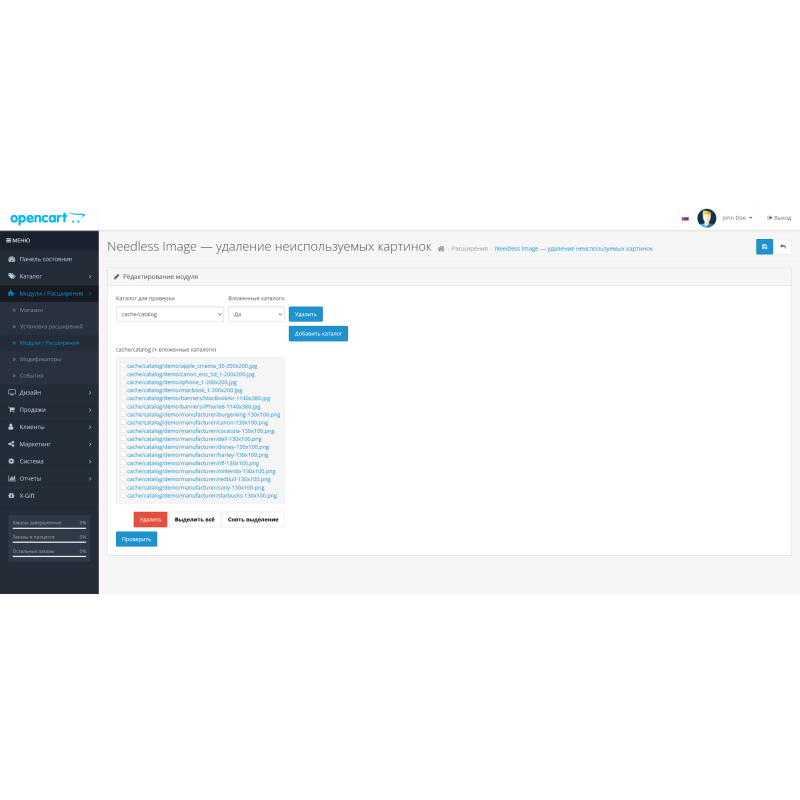Tick the checkbox for burgerking-130x100.png
Screen dimensions: 800x800
pos(123,414)
